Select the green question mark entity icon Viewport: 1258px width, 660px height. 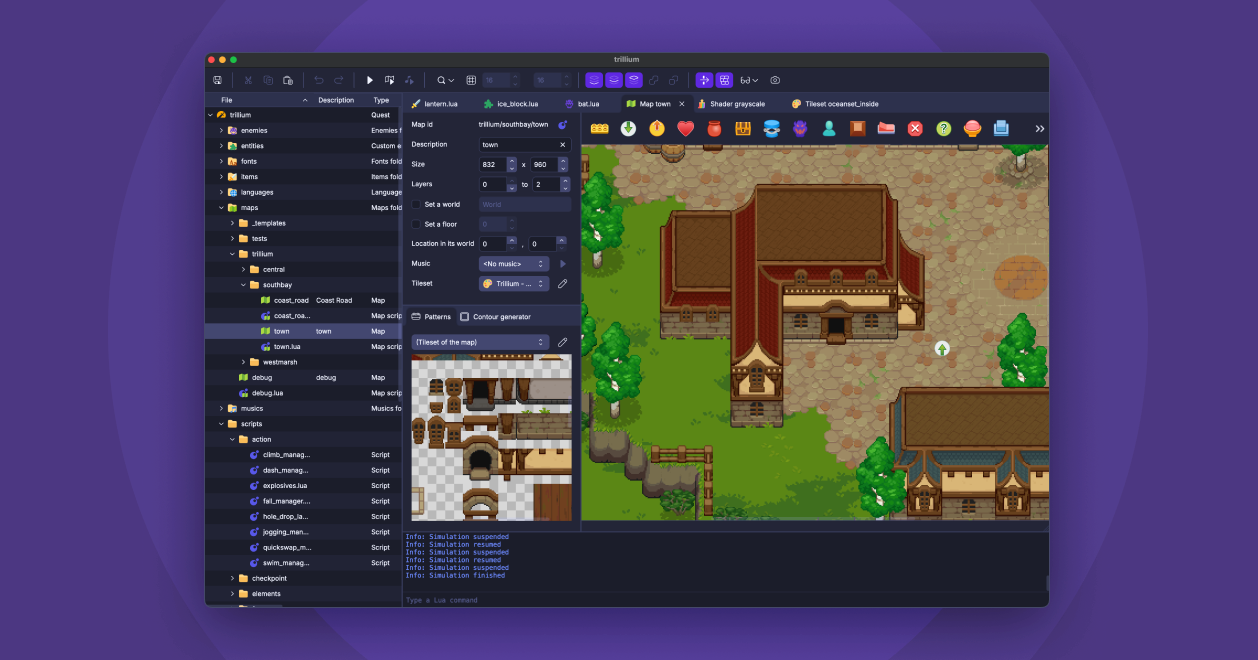[x=943, y=128]
